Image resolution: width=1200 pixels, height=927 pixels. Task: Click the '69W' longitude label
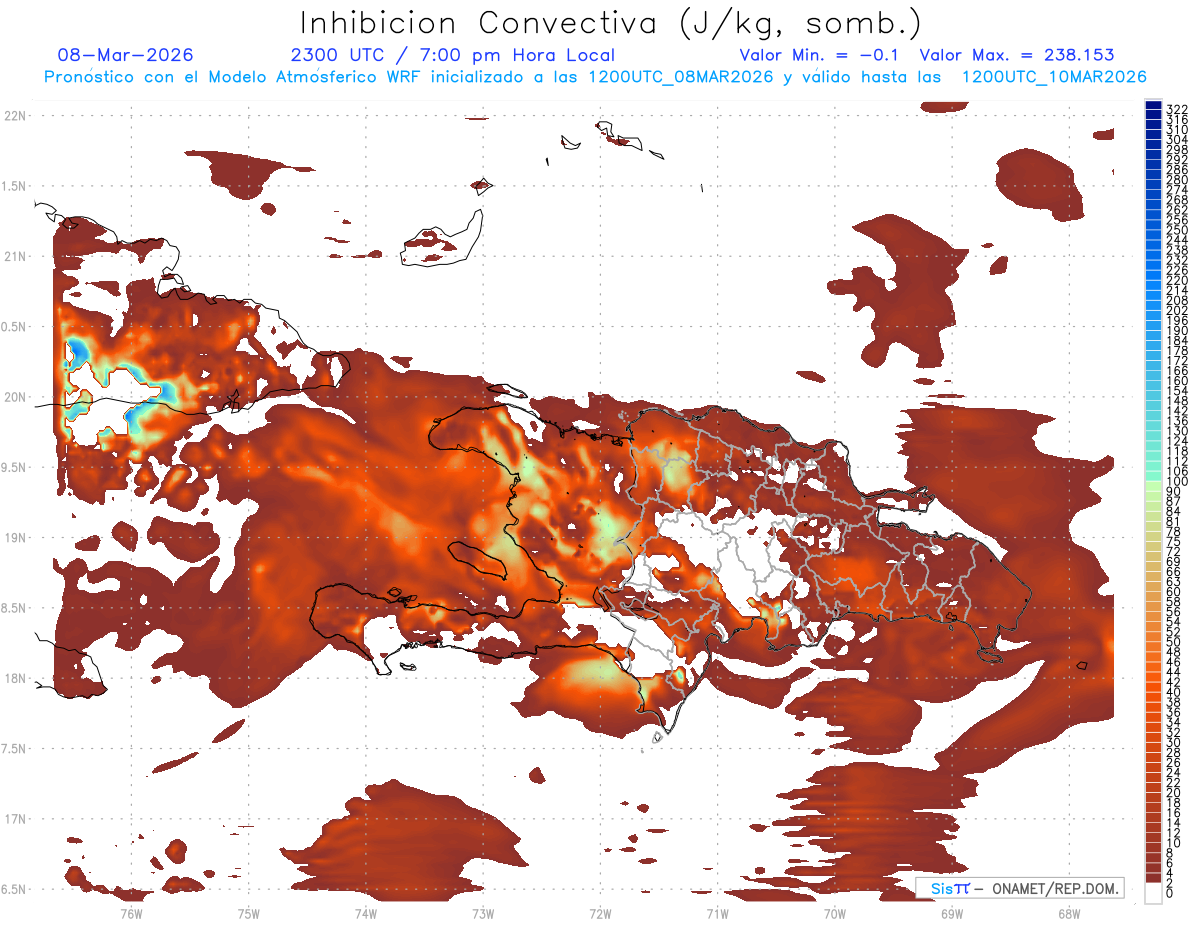tap(952, 913)
